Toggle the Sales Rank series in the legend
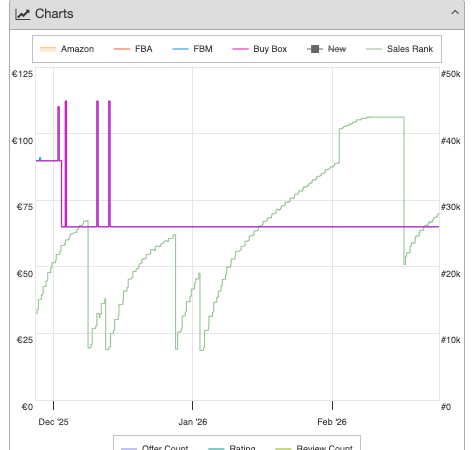The height and width of the screenshot is (450, 474). pos(399,49)
